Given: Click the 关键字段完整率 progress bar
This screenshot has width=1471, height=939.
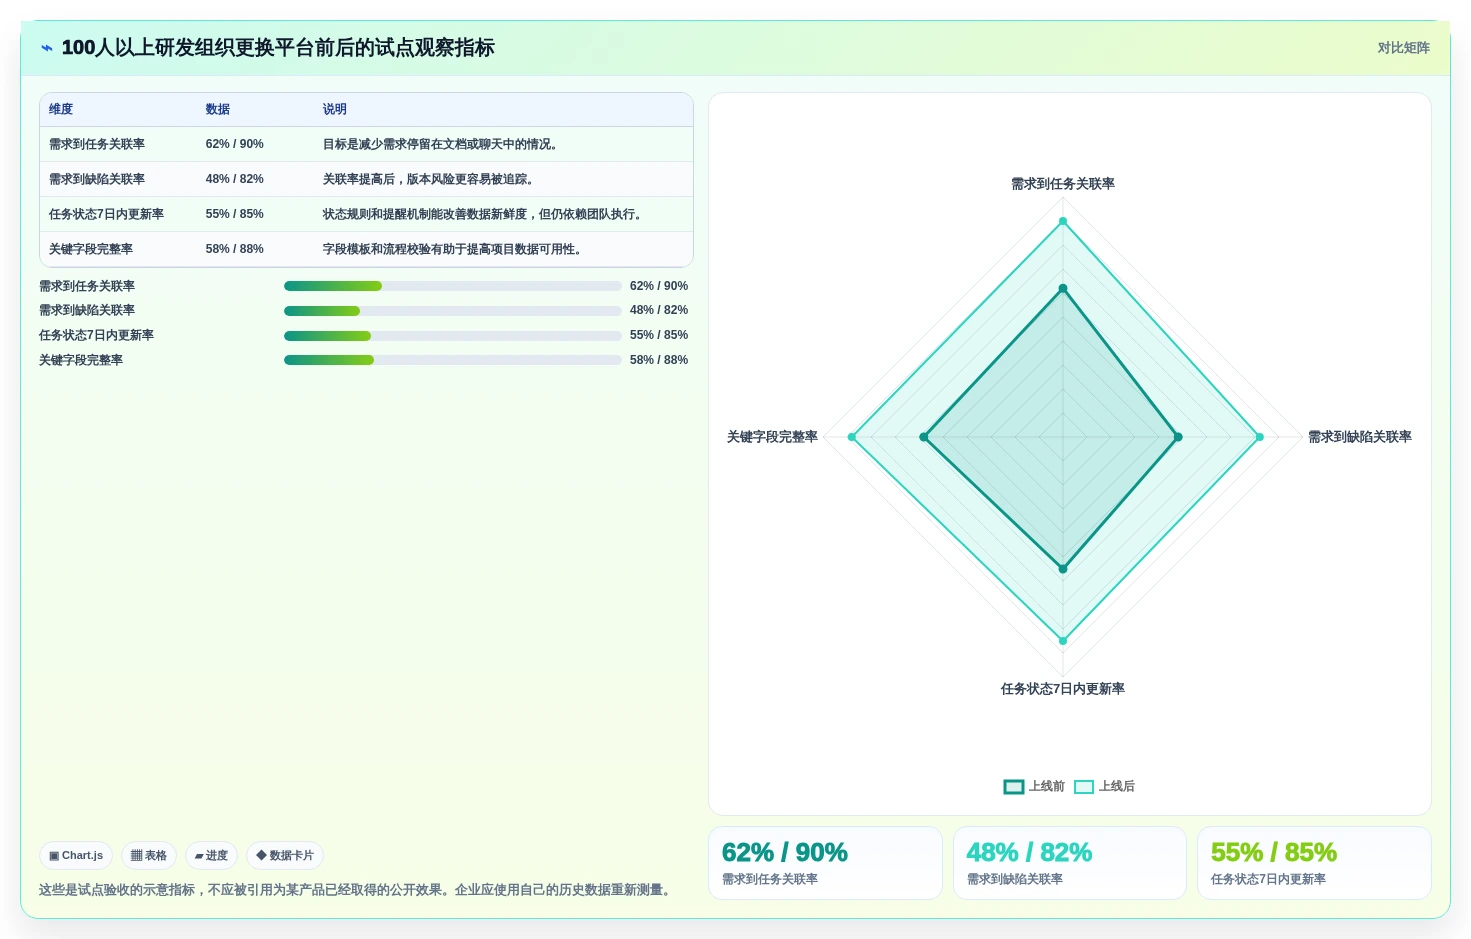Looking at the screenshot, I should [453, 360].
